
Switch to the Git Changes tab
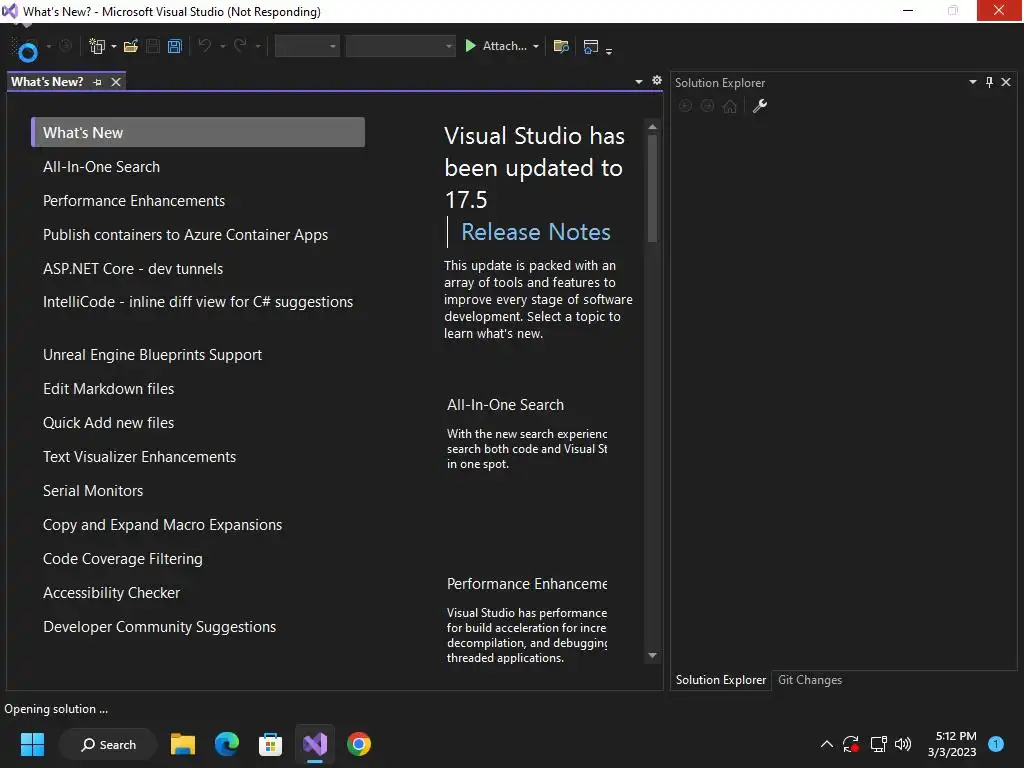pyautogui.click(x=810, y=680)
